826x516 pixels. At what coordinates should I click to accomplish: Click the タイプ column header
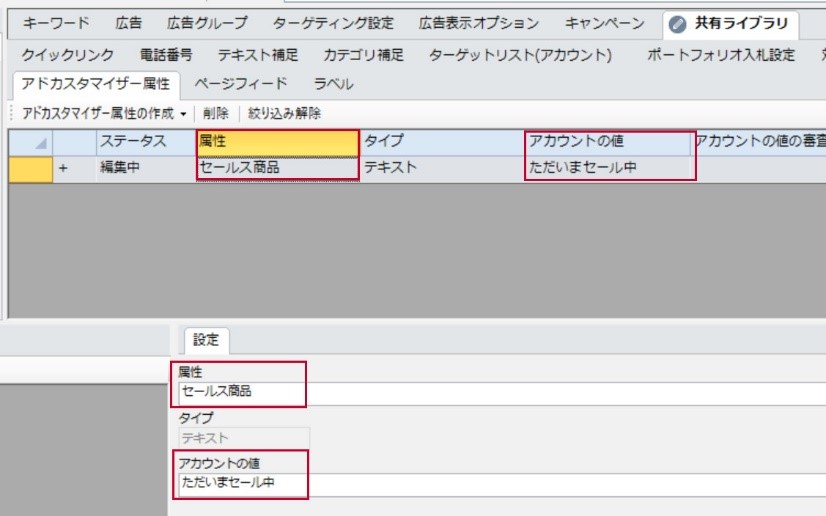point(441,142)
